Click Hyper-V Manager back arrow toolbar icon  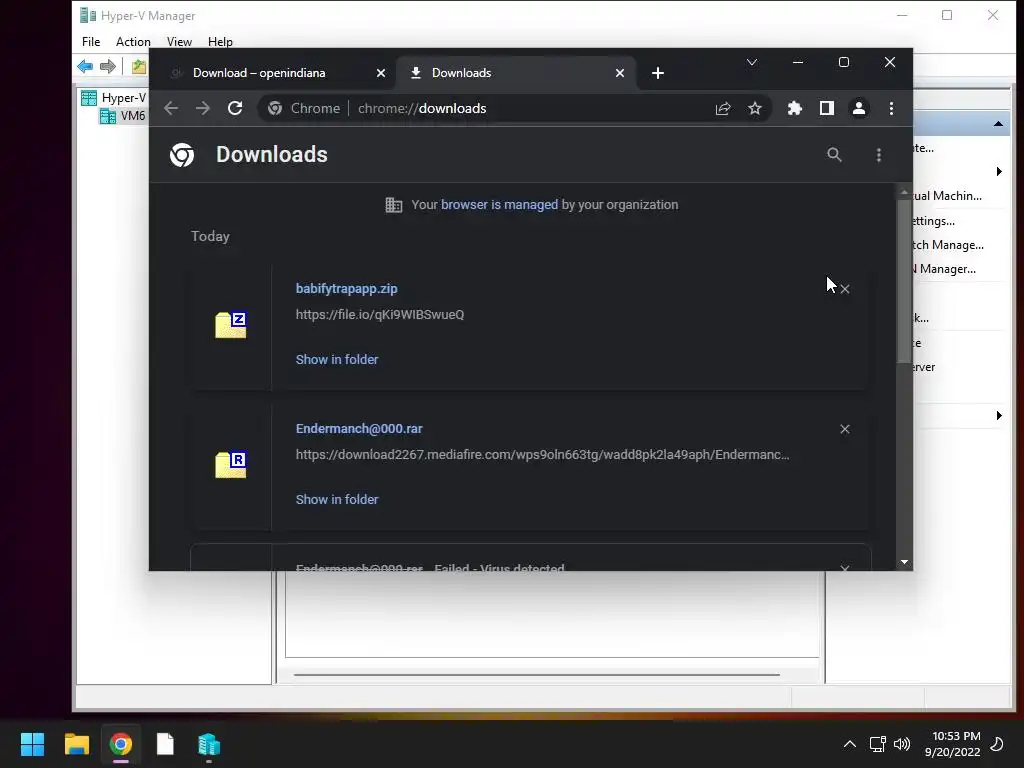click(85, 66)
